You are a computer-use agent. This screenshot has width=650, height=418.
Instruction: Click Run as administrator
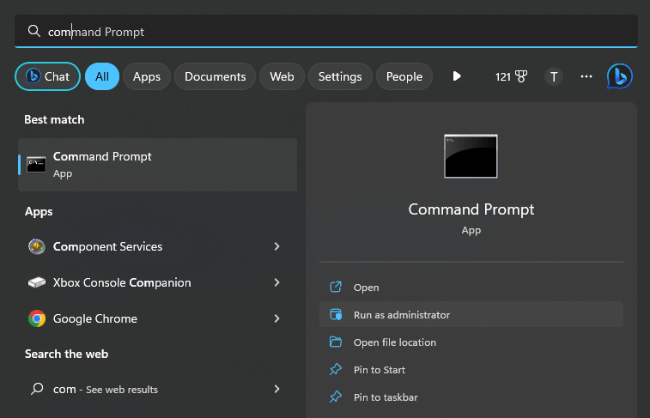(x=401, y=315)
